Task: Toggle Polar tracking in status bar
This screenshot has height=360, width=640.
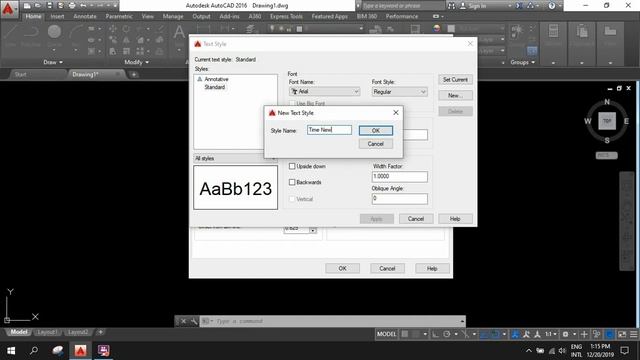Action: point(447,334)
